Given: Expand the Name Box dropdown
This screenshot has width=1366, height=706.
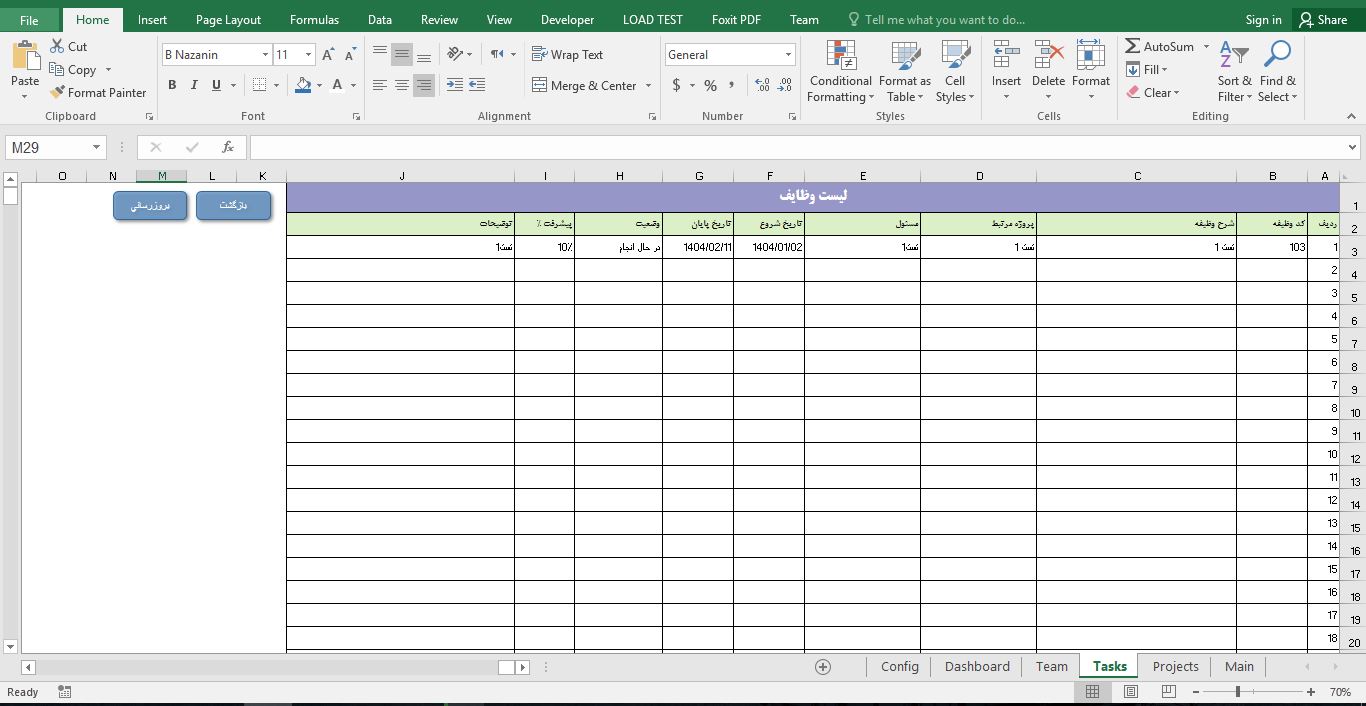Looking at the screenshot, I should click(x=96, y=147).
